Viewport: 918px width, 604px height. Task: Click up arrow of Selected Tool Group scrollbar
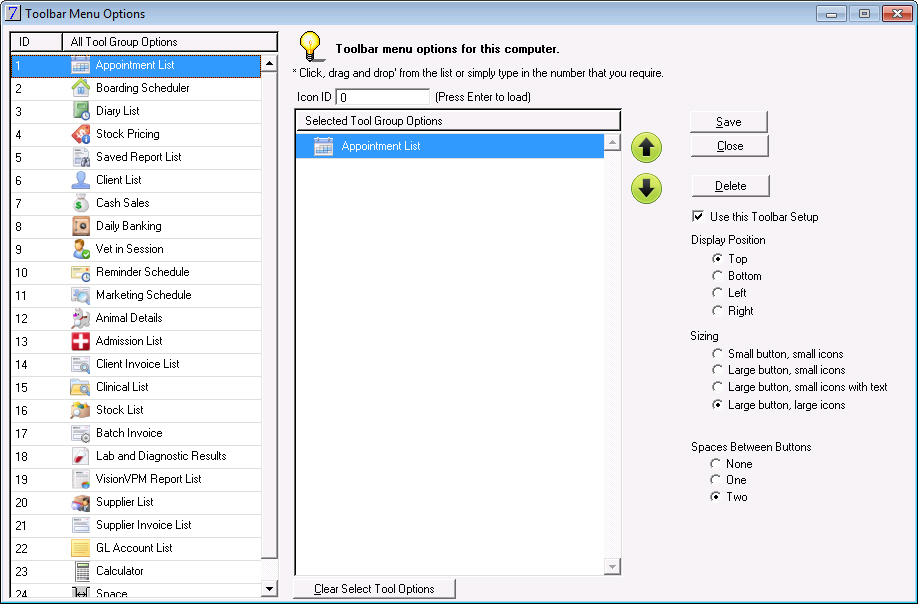click(x=612, y=142)
